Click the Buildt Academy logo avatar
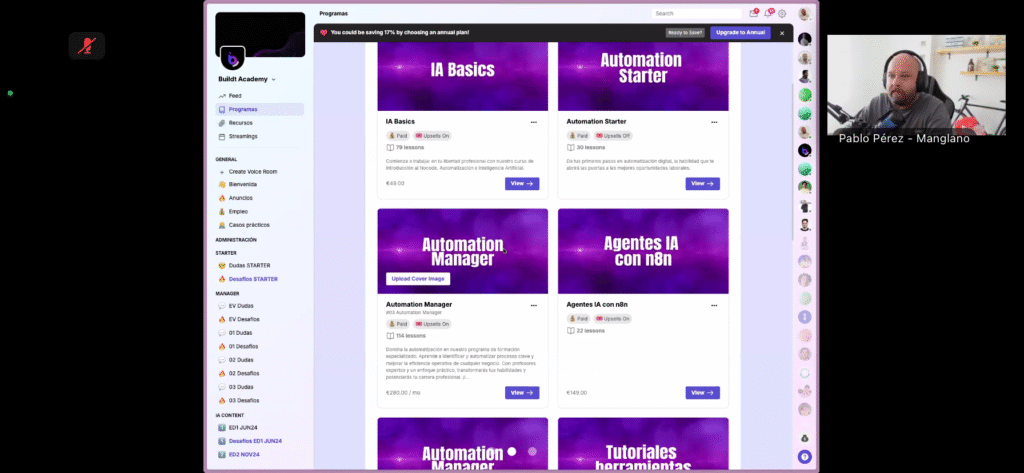Image resolution: width=1024 pixels, height=473 pixels. click(x=232, y=58)
